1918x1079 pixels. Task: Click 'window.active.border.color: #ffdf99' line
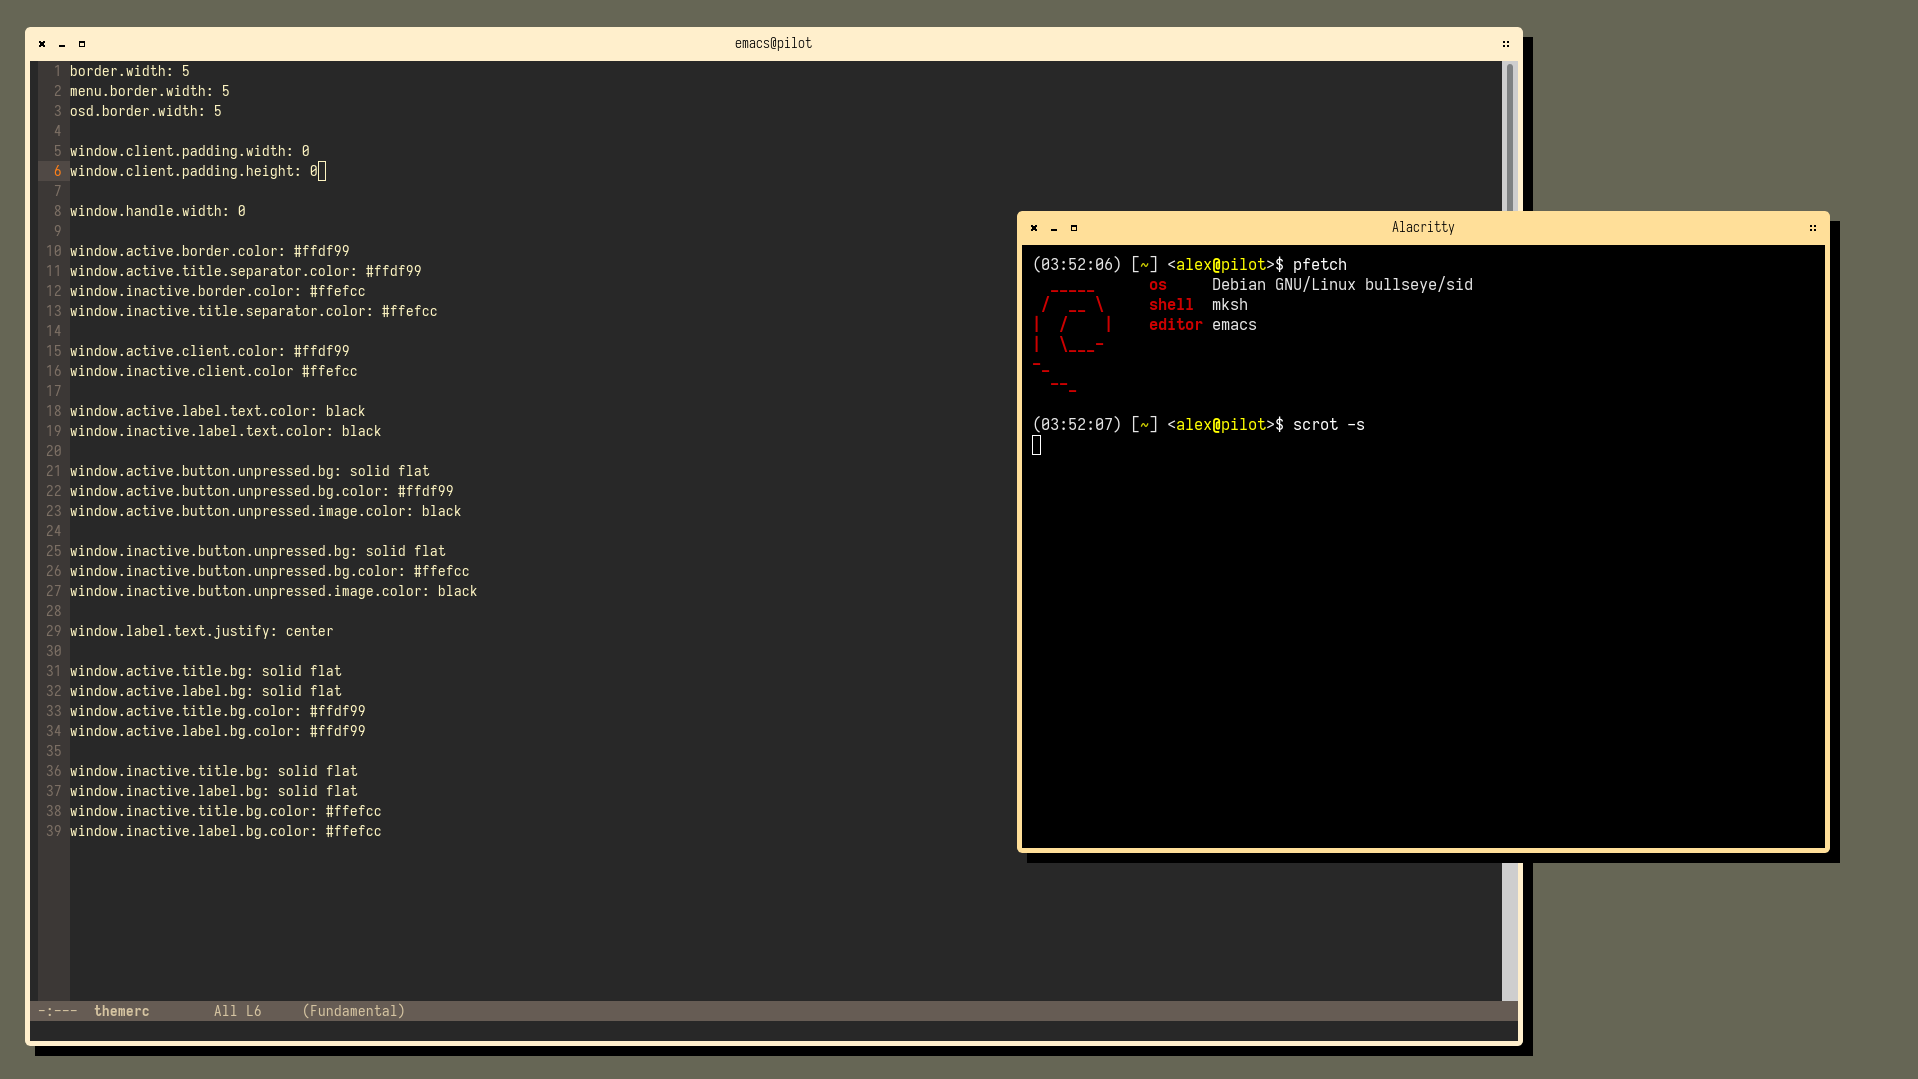coord(210,251)
